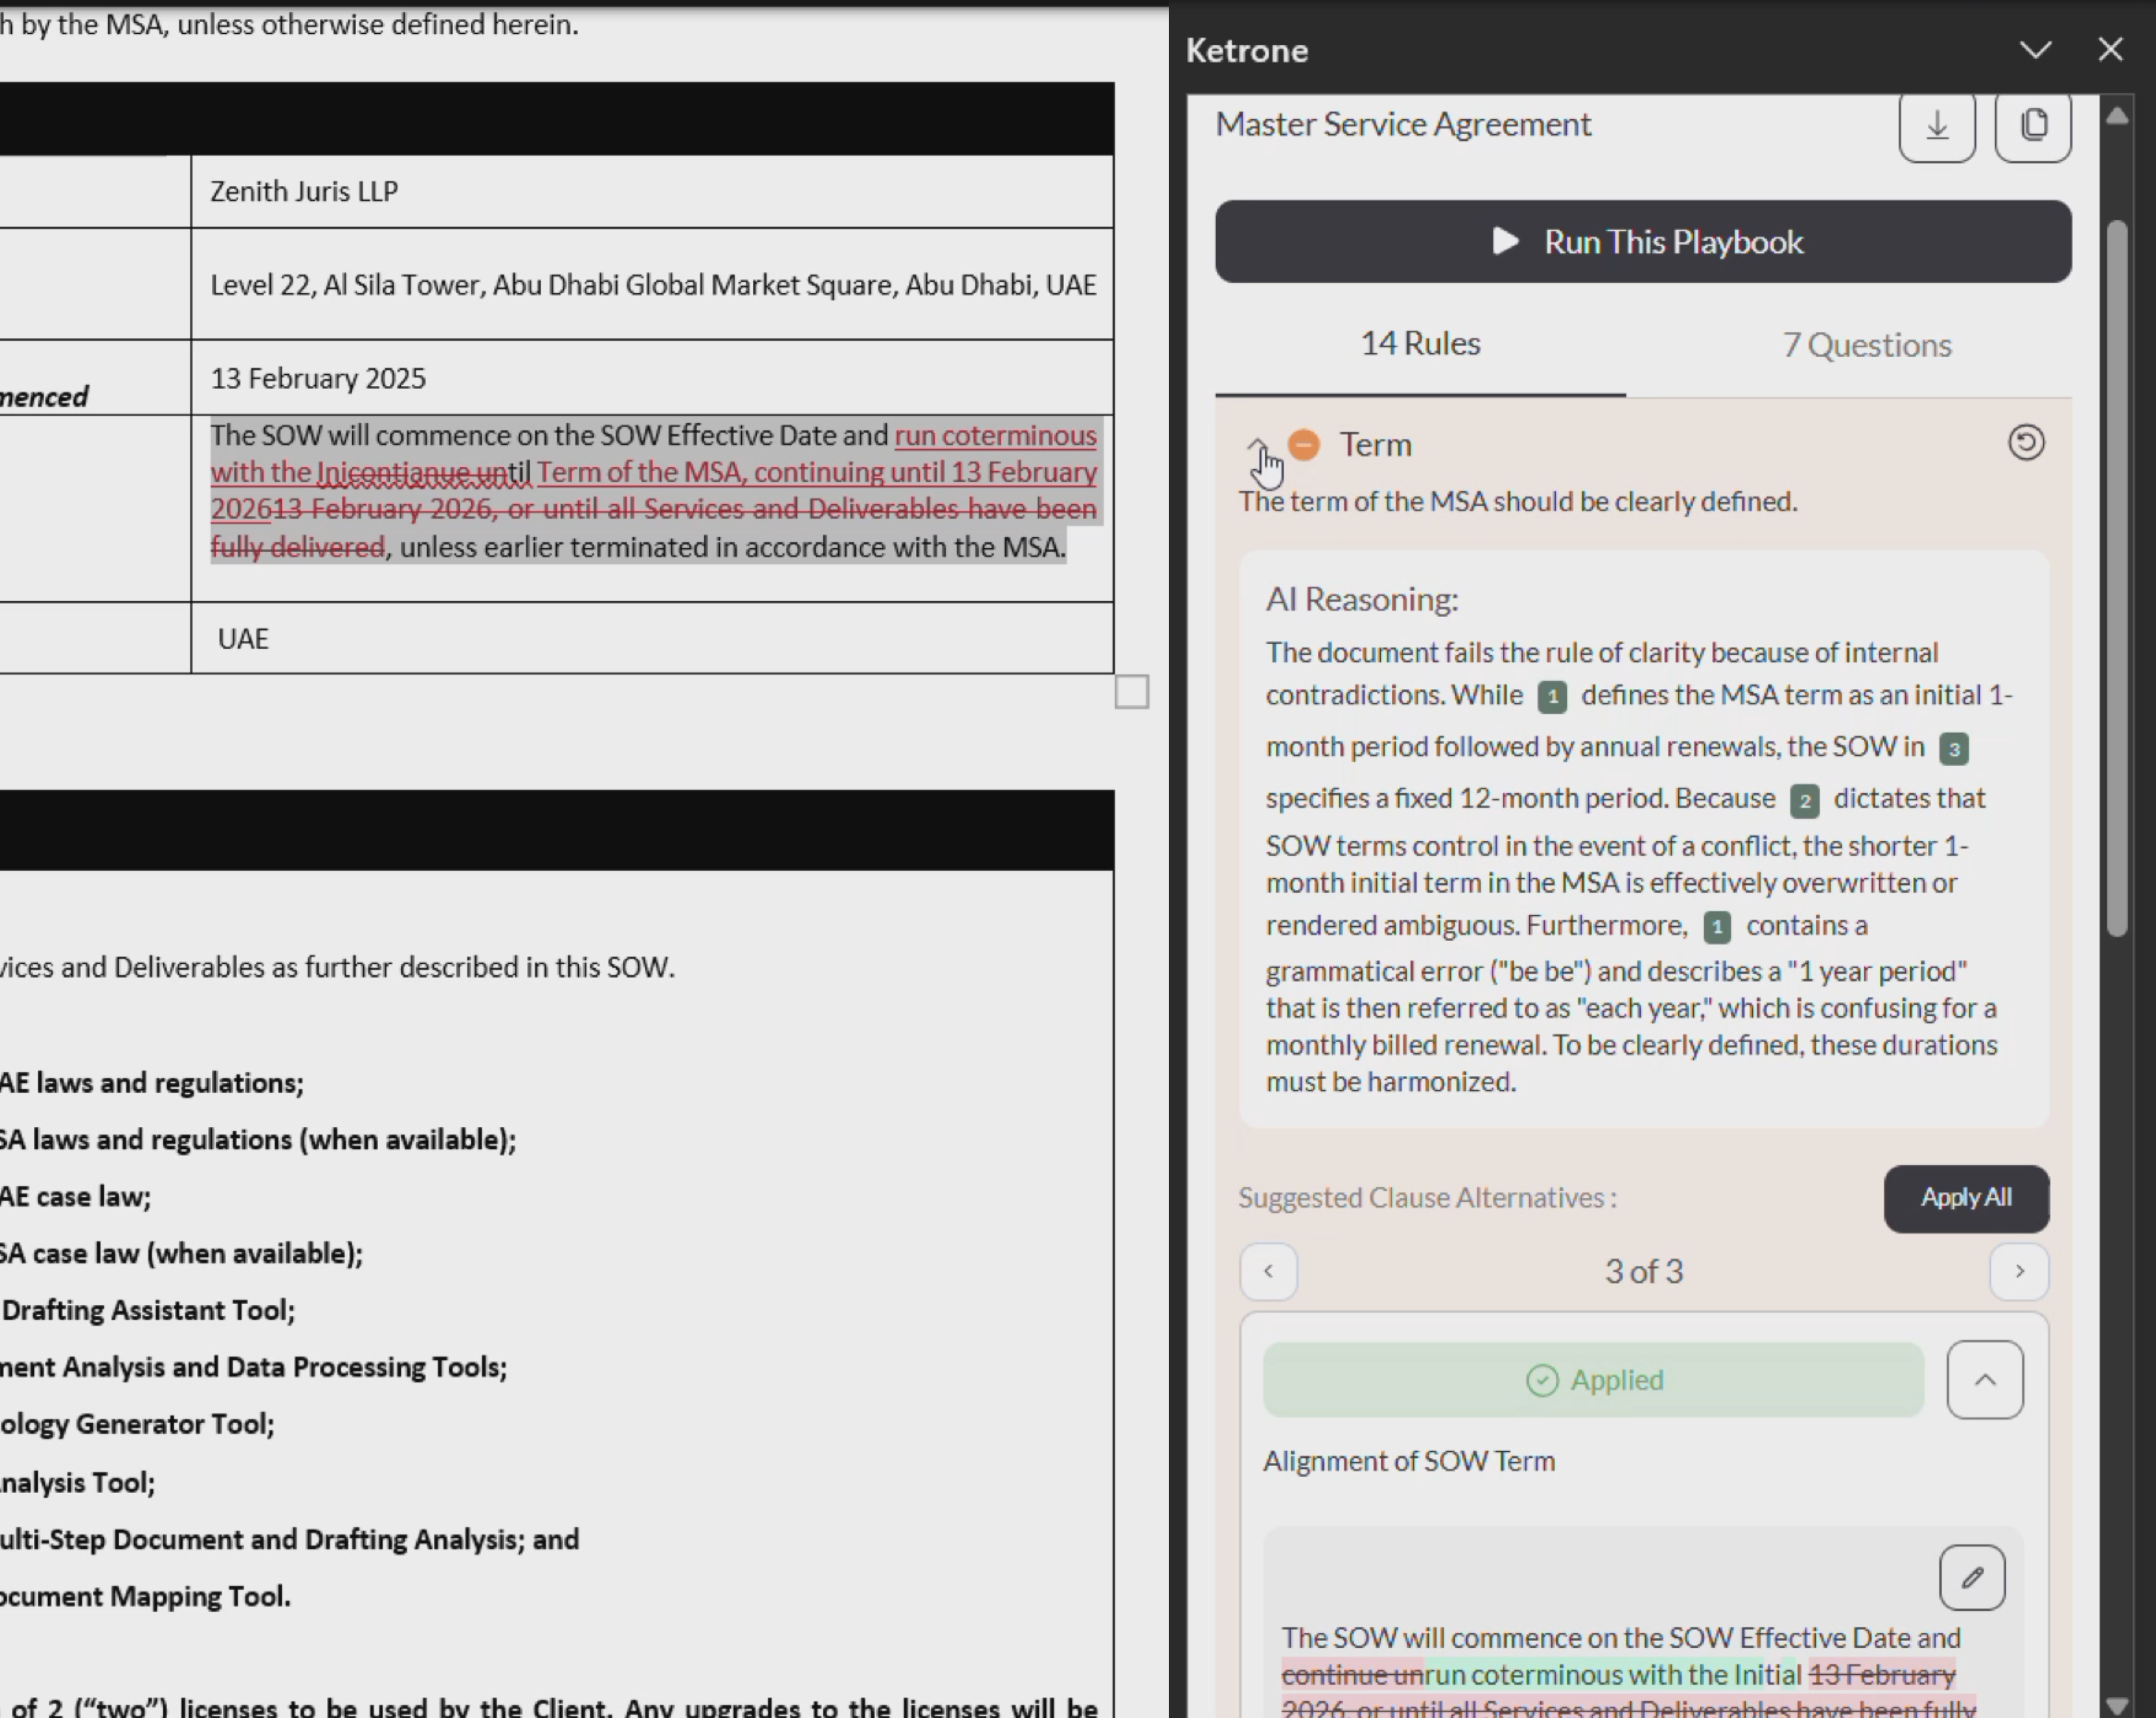Image resolution: width=2156 pixels, height=1718 pixels.
Task: Click the 'ocument Mapping Tool.' list item
Action: (145, 1596)
